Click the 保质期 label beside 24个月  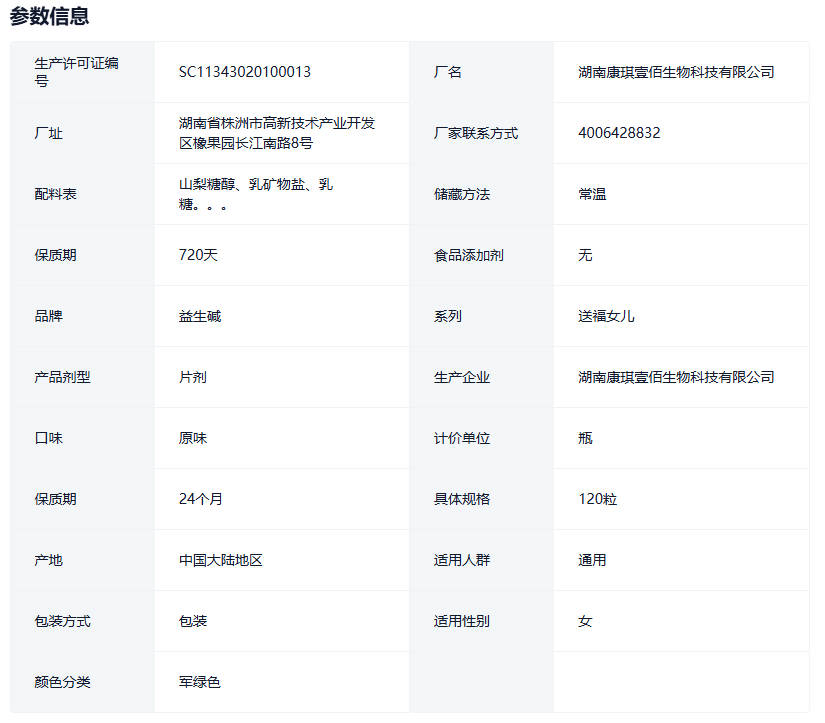(55, 499)
